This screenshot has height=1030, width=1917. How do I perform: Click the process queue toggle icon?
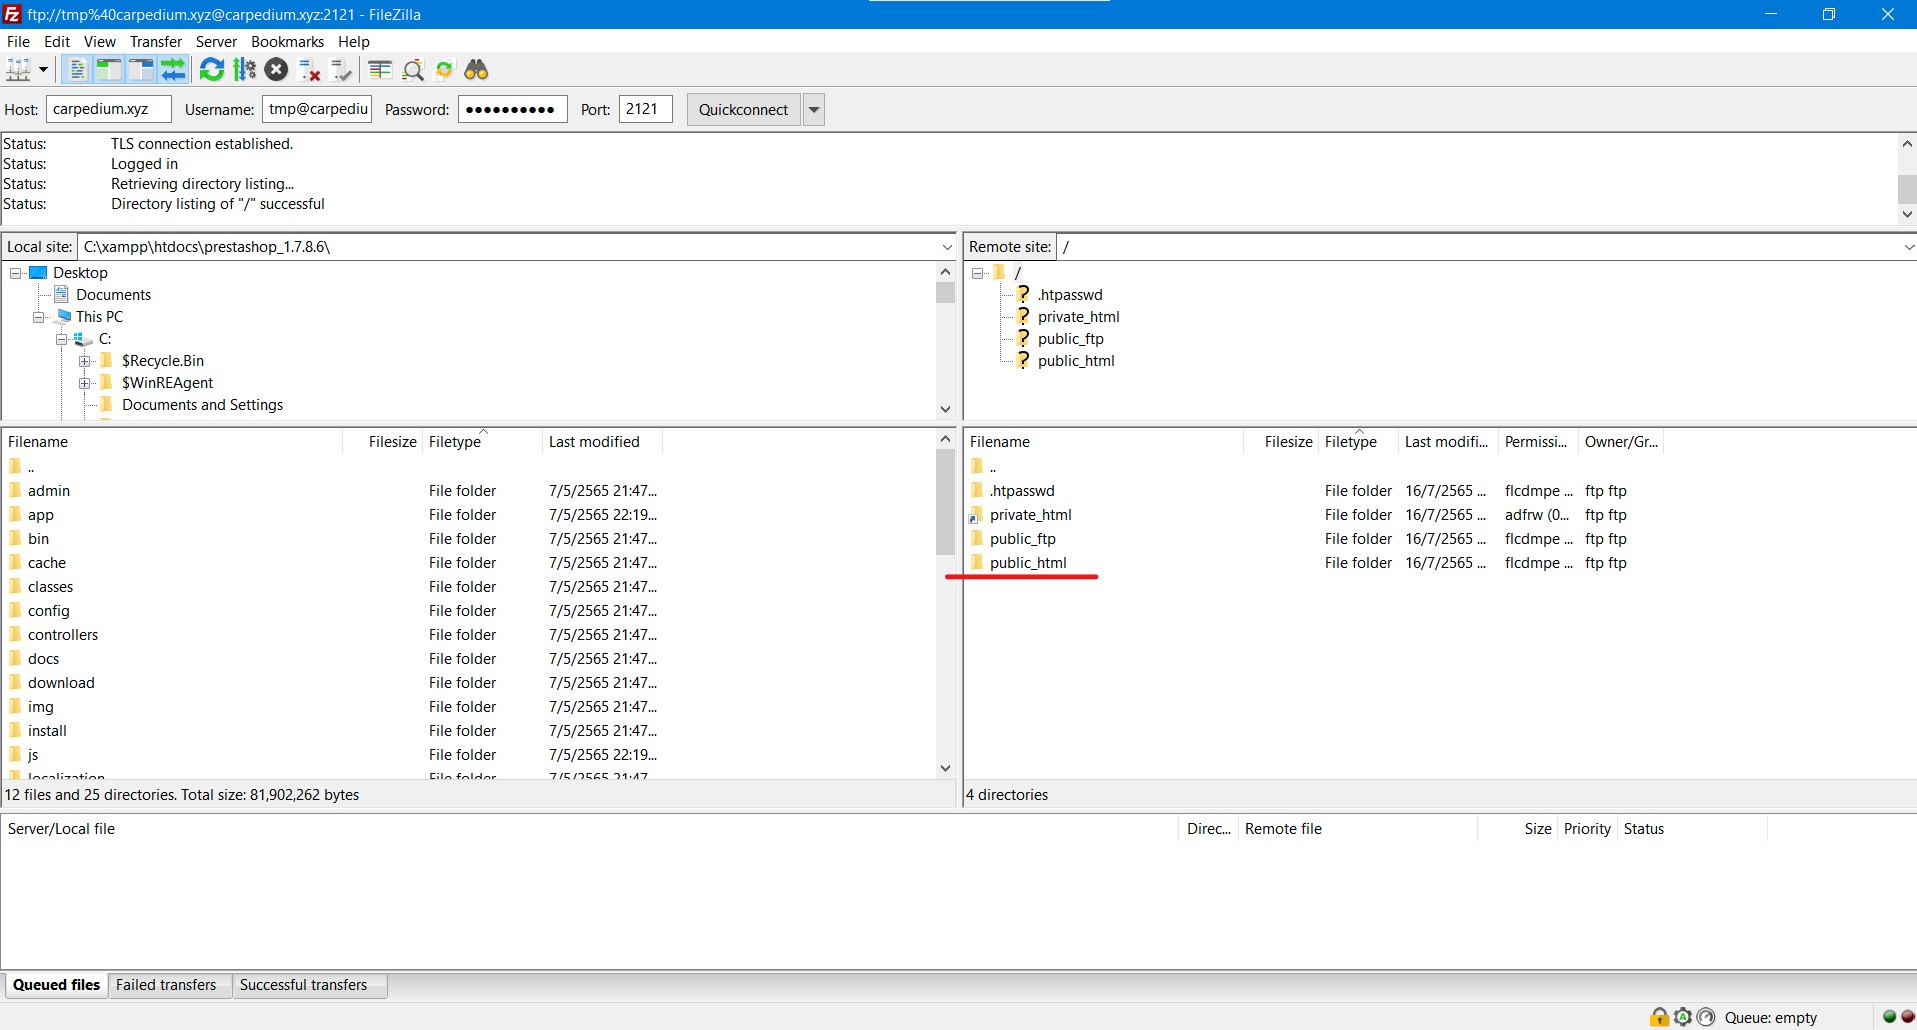(244, 70)
